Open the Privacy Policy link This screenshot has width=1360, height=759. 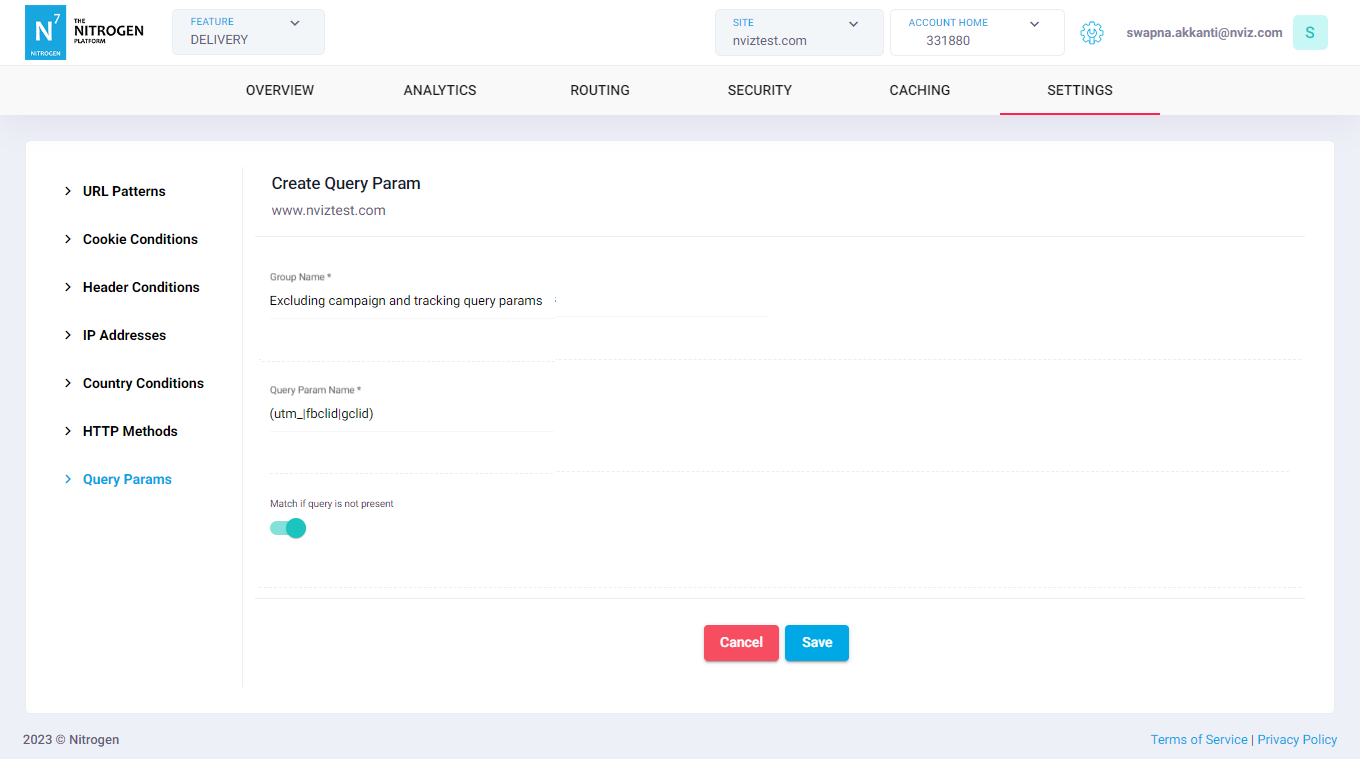(x=1297, y=740)
